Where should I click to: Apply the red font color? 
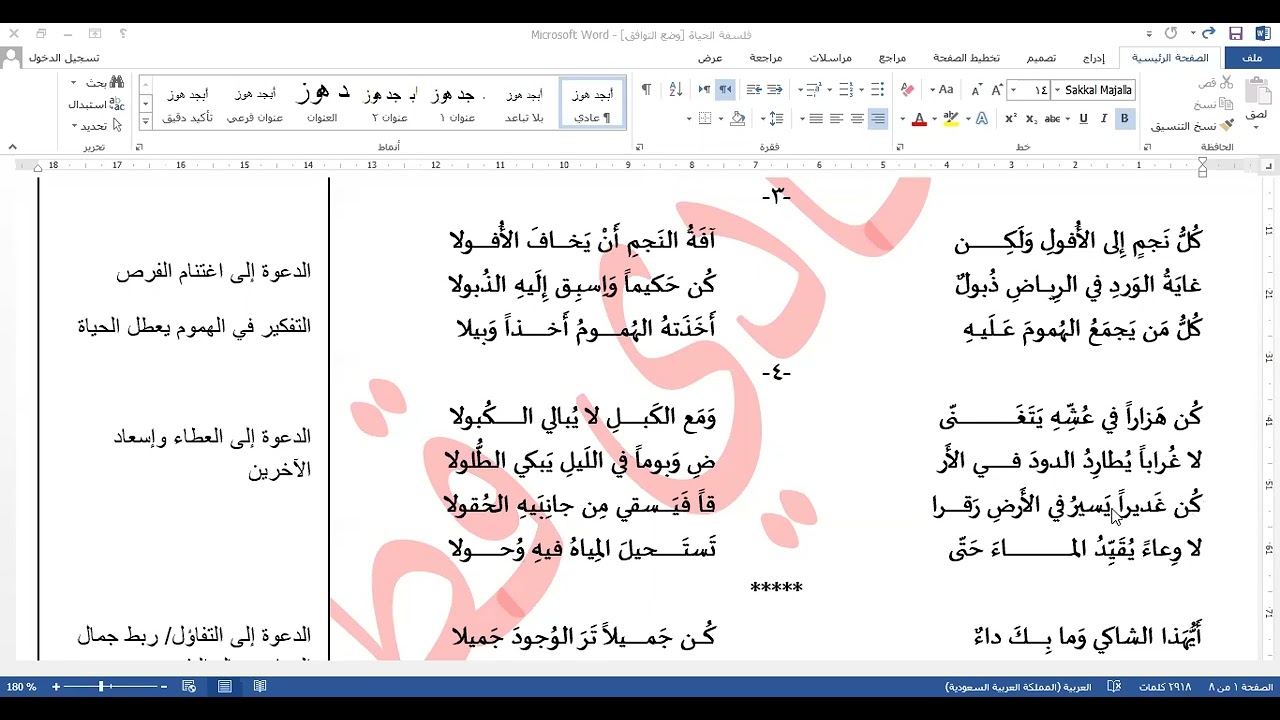click(x=919, y=118)
